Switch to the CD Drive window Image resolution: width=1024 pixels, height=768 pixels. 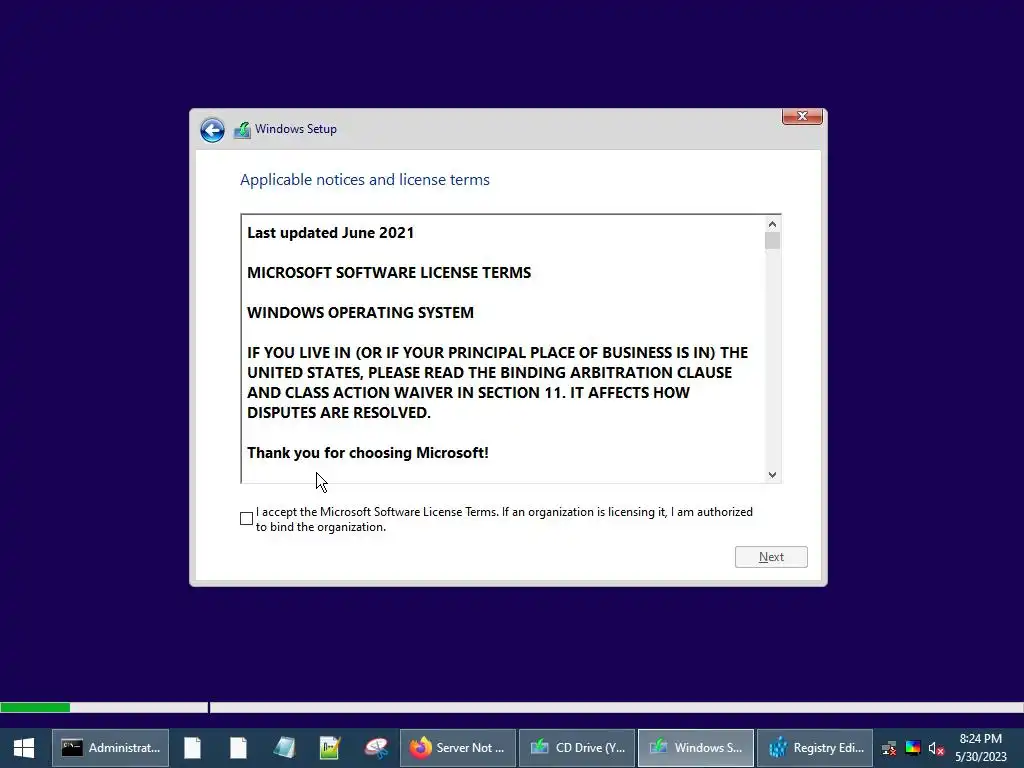coord(577,748)
